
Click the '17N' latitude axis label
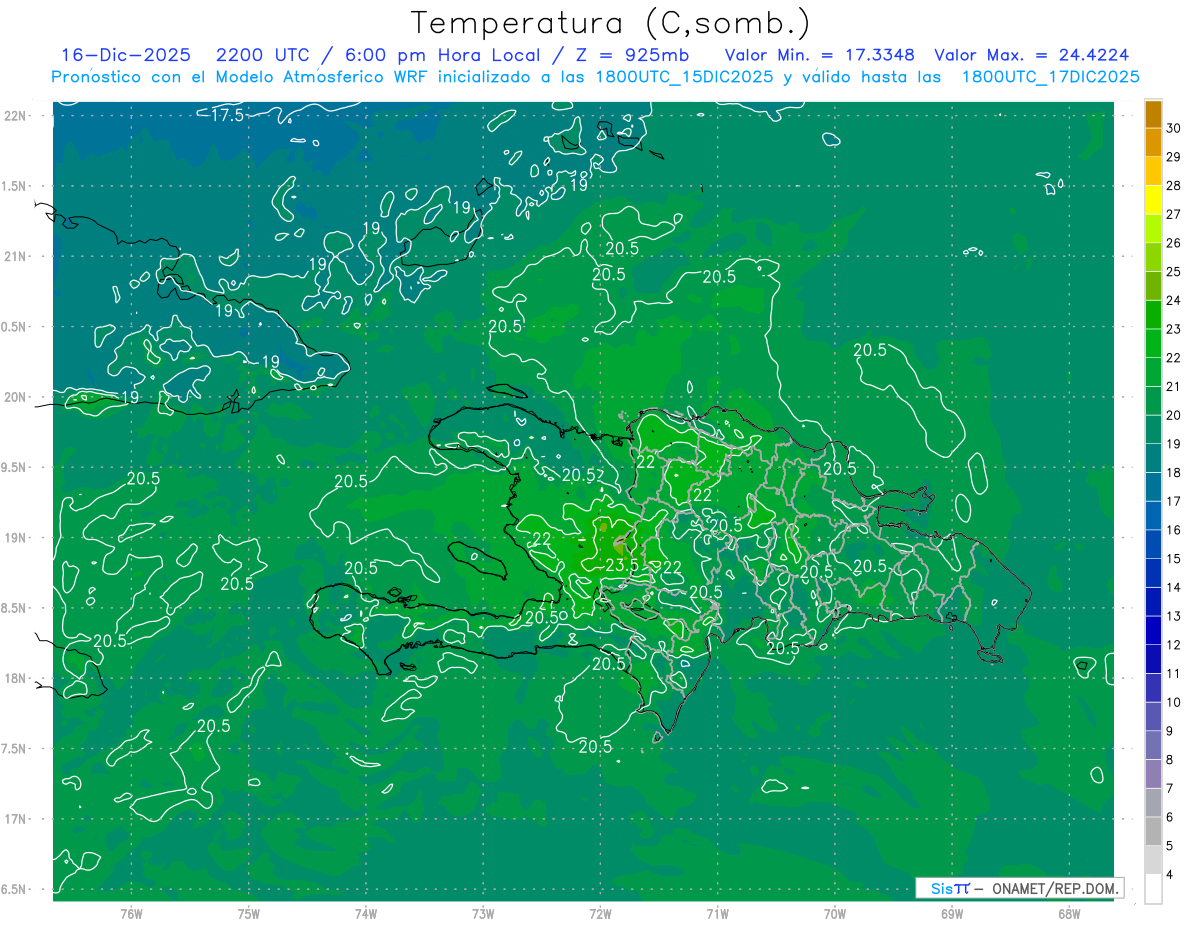(16, 819)
